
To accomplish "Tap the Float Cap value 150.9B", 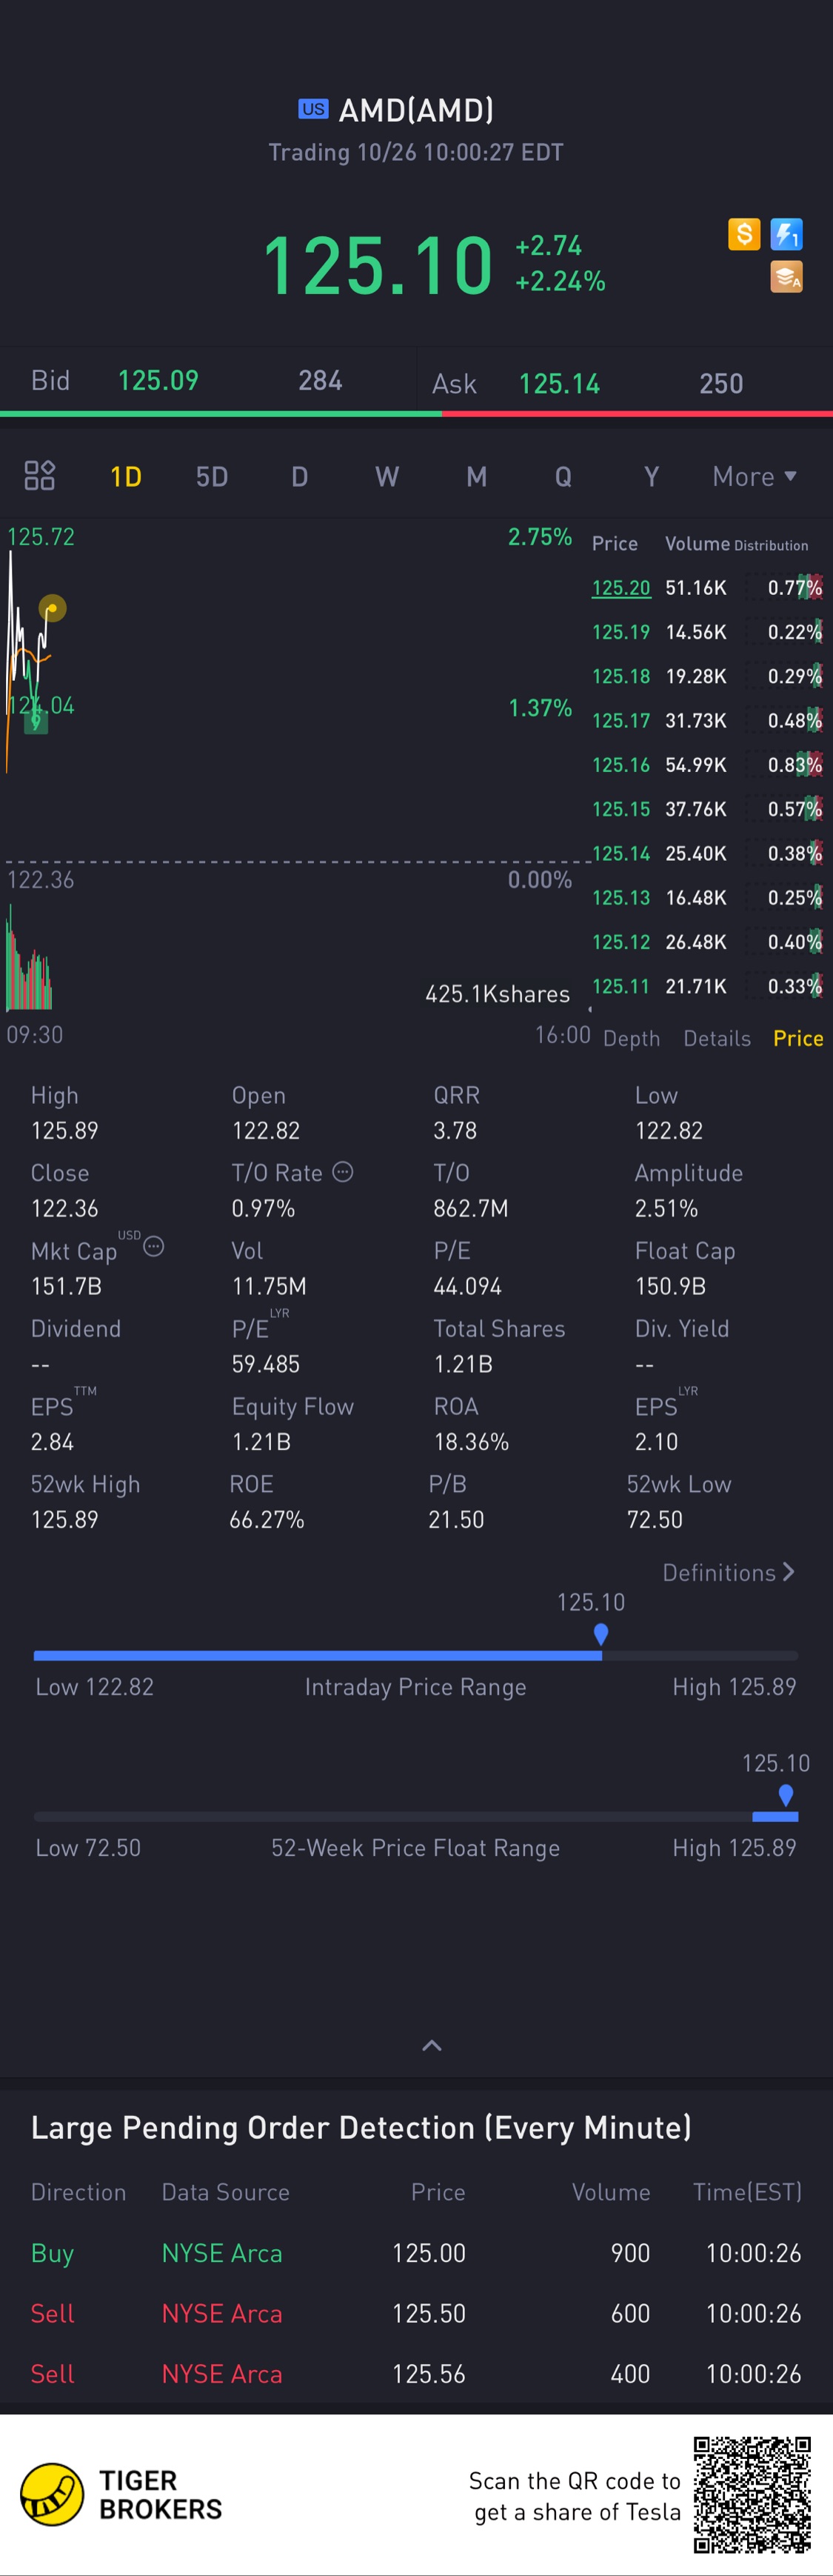I will [670, 1286].
